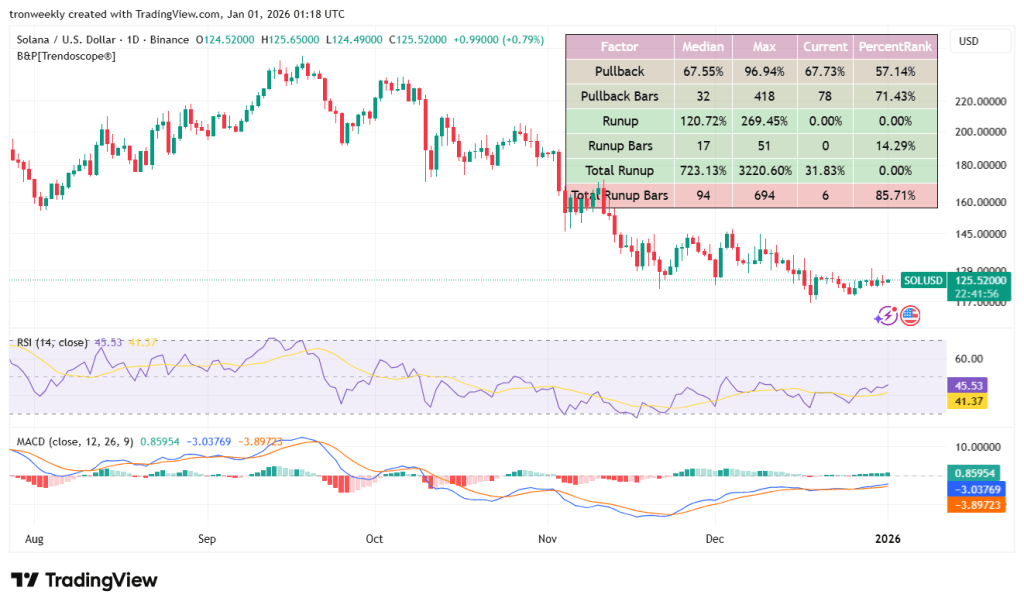1024x608 pixels.
Task: Click the 160.00000 price axis label
Action: [x=980, y=202]
